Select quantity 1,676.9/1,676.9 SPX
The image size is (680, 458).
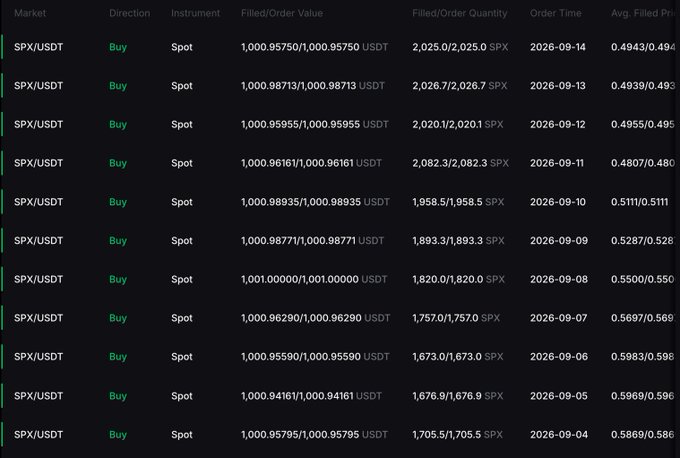click(x=458, y=396)
